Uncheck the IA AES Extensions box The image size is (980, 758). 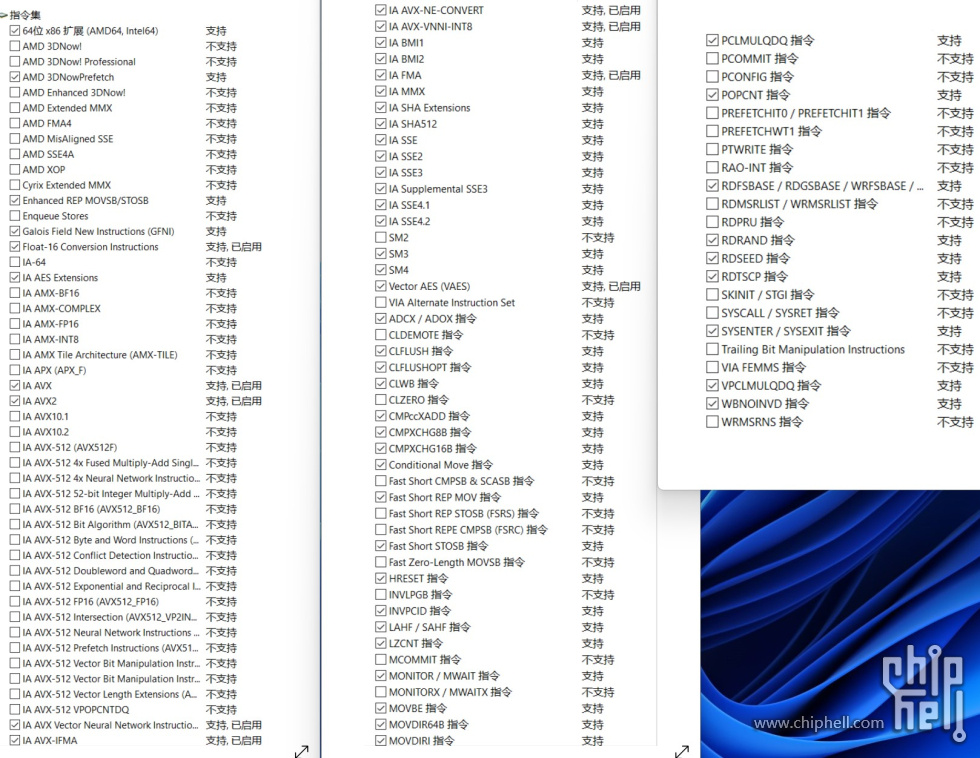[15, 277]
